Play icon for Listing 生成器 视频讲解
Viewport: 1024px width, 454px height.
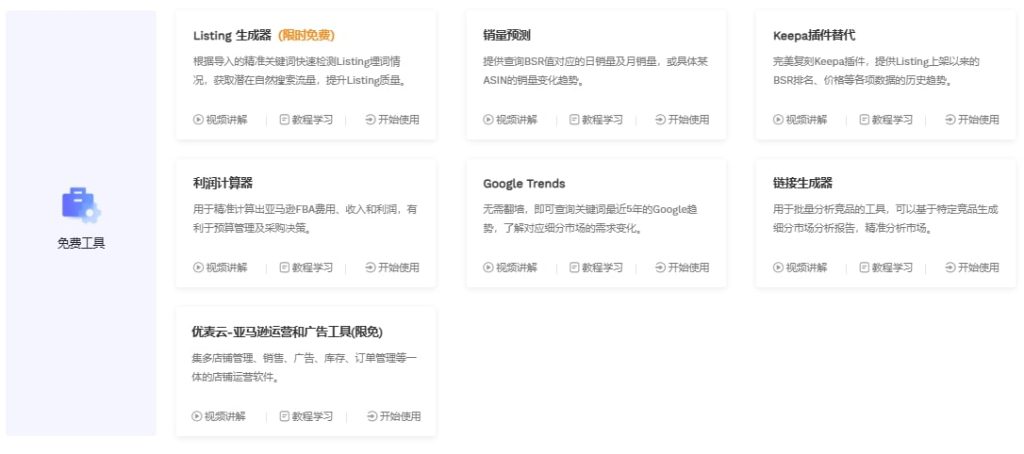tap(198, 120)
